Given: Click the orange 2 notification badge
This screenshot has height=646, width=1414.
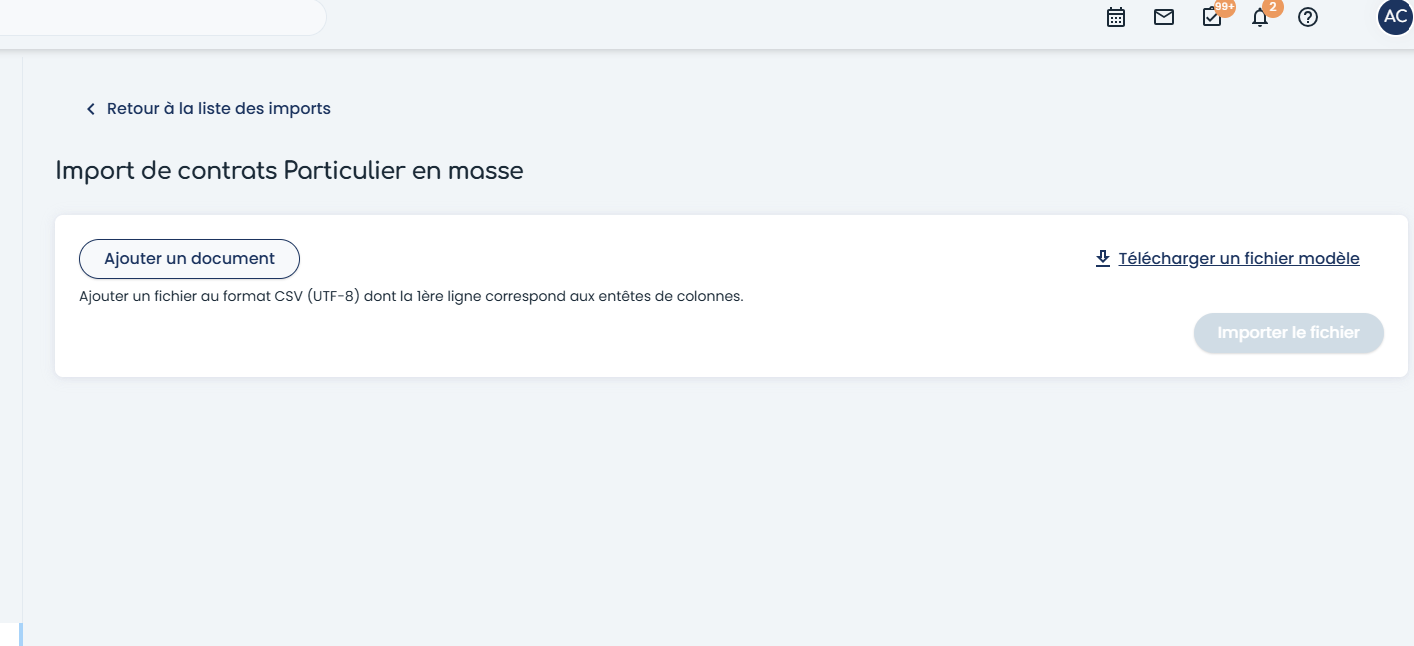Looking at the screenshot, I should tap(1272, 7).
